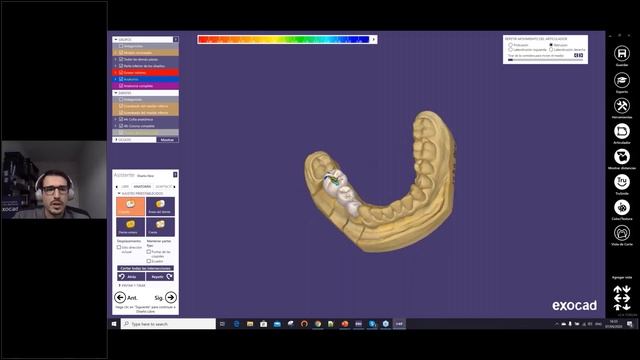Close the Grupos visibility panel

coord(176,40)
